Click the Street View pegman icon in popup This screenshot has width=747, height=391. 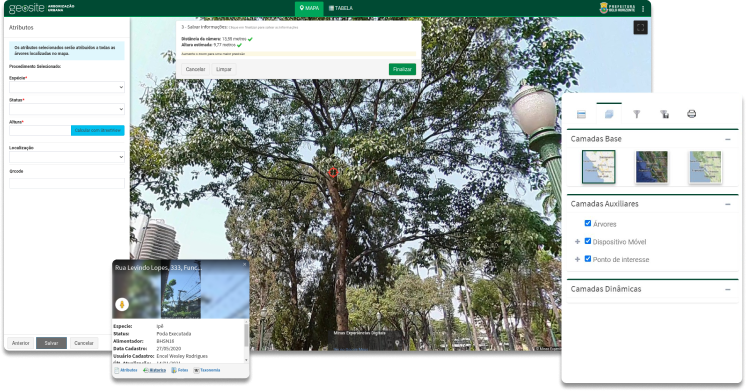122,304
